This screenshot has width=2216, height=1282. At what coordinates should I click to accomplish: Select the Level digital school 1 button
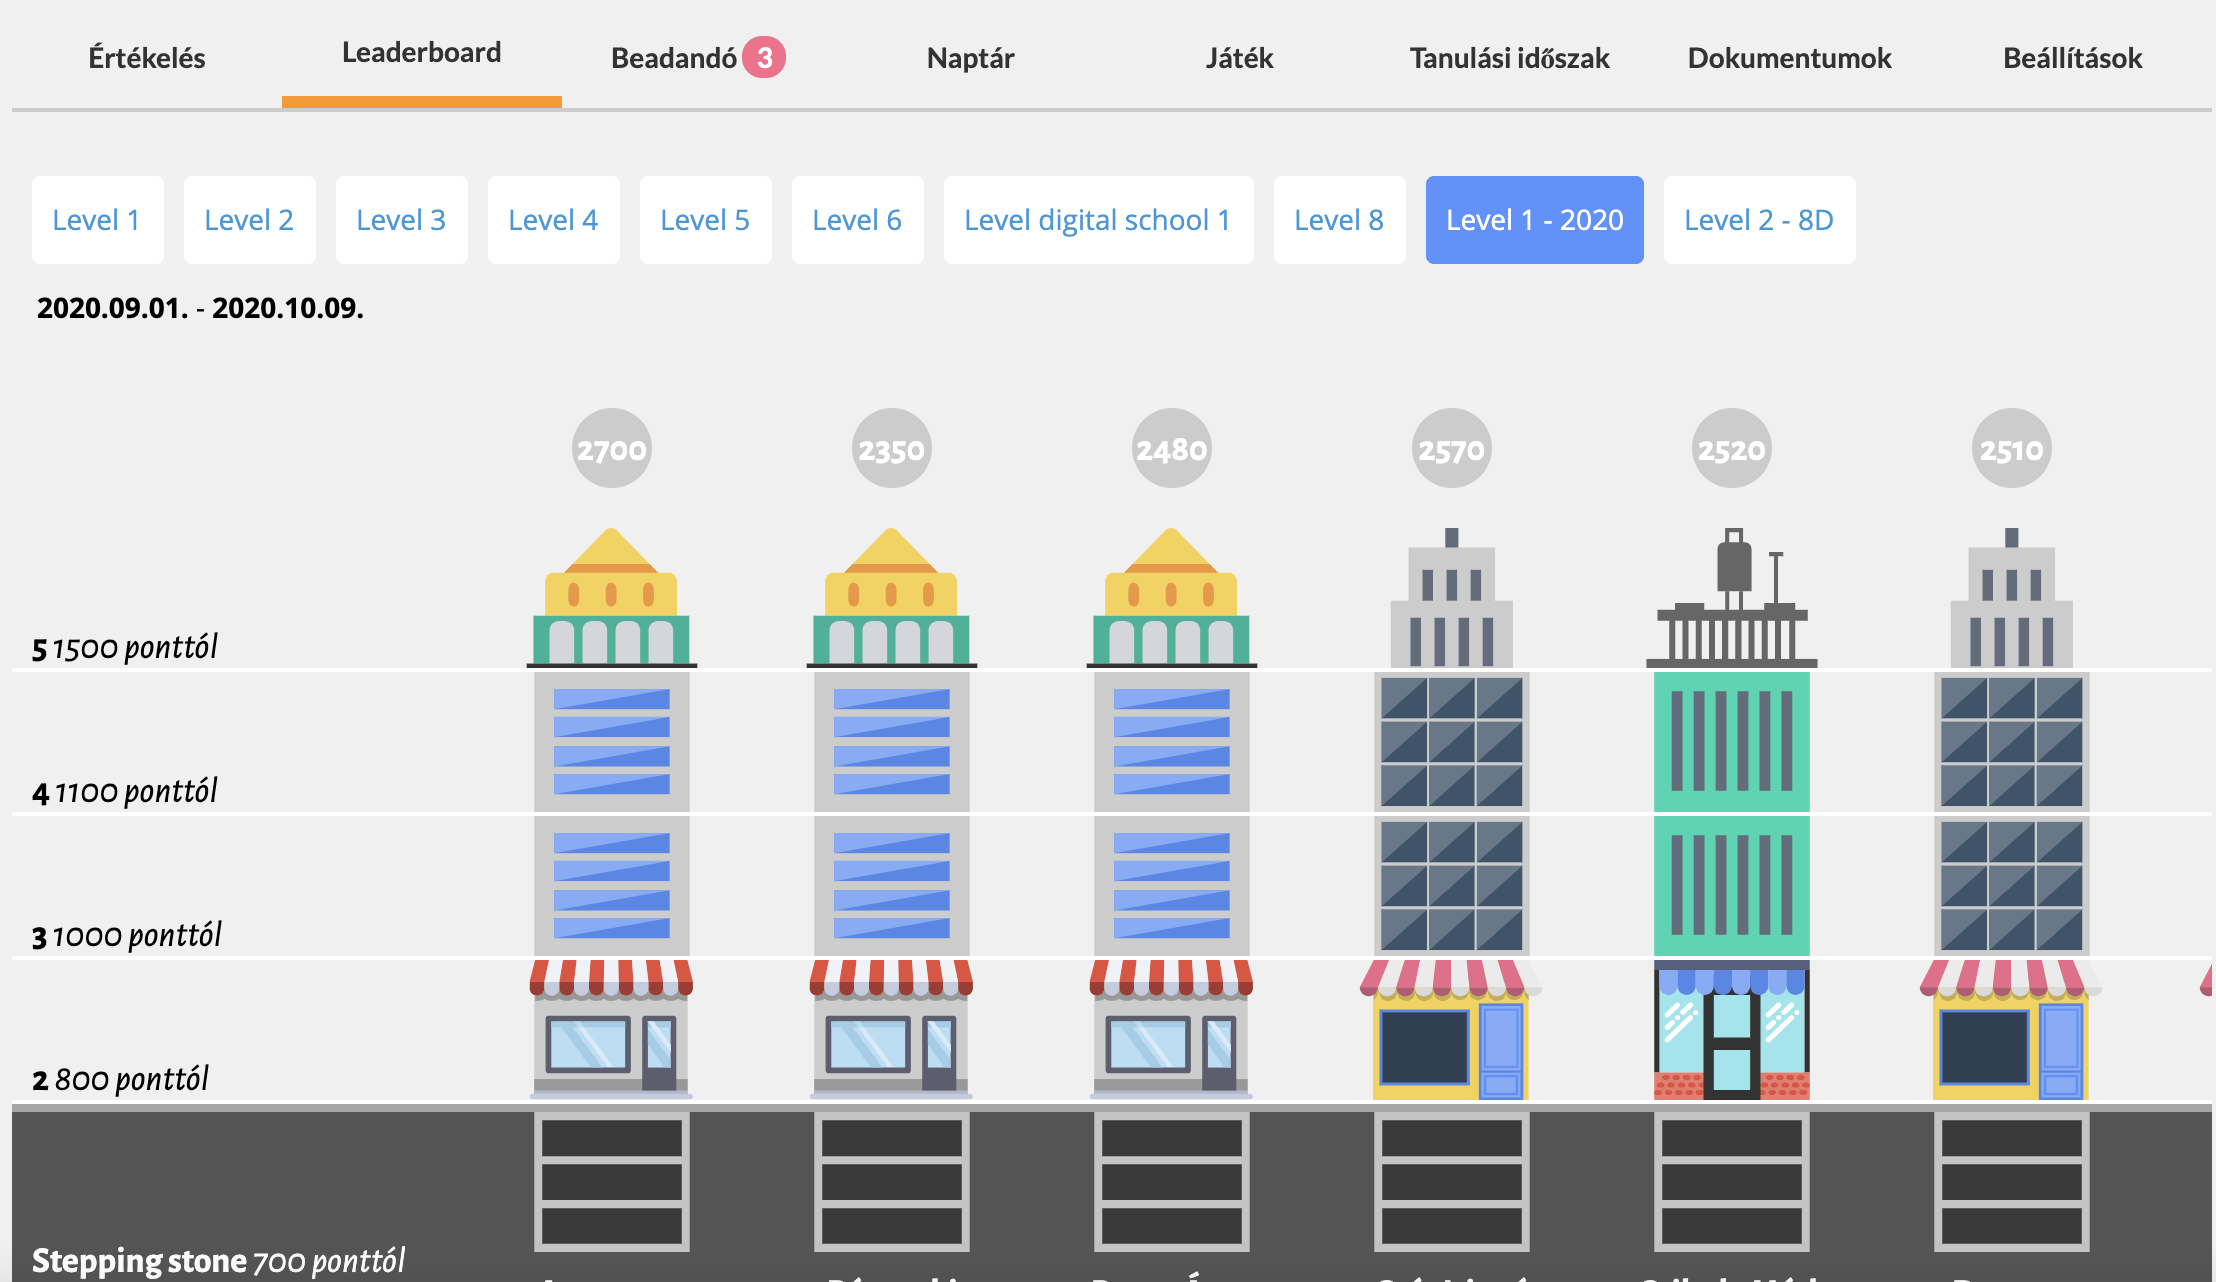[1098, 220]
